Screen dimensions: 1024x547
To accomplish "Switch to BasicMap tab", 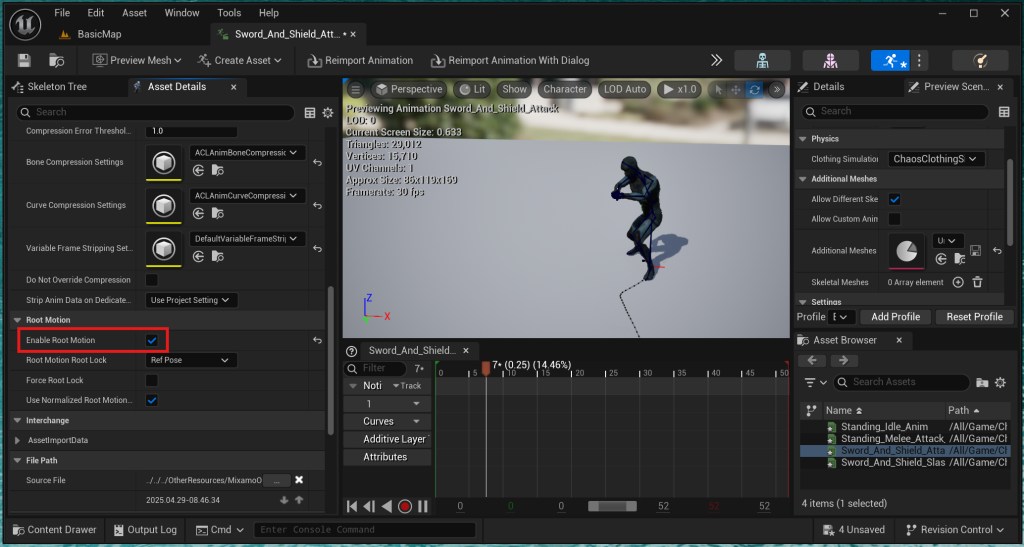I will coord(91,34).
